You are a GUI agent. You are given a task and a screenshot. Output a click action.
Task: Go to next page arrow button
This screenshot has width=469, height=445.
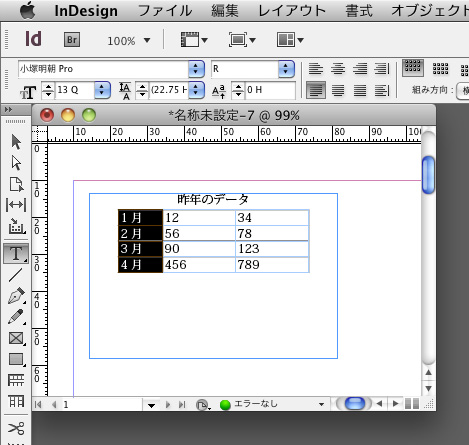tap(168, 404)
